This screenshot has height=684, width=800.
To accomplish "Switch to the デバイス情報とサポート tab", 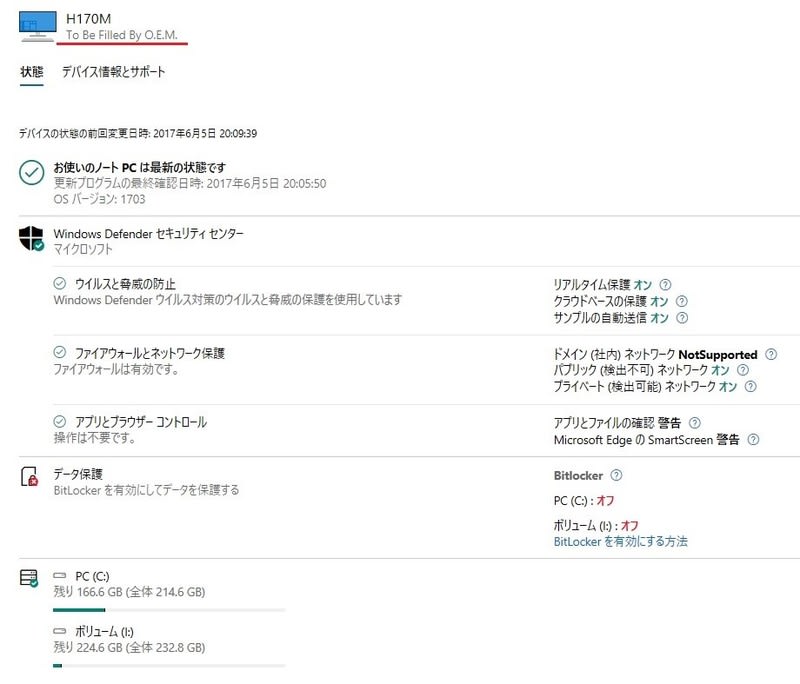I will click(114, 72).
